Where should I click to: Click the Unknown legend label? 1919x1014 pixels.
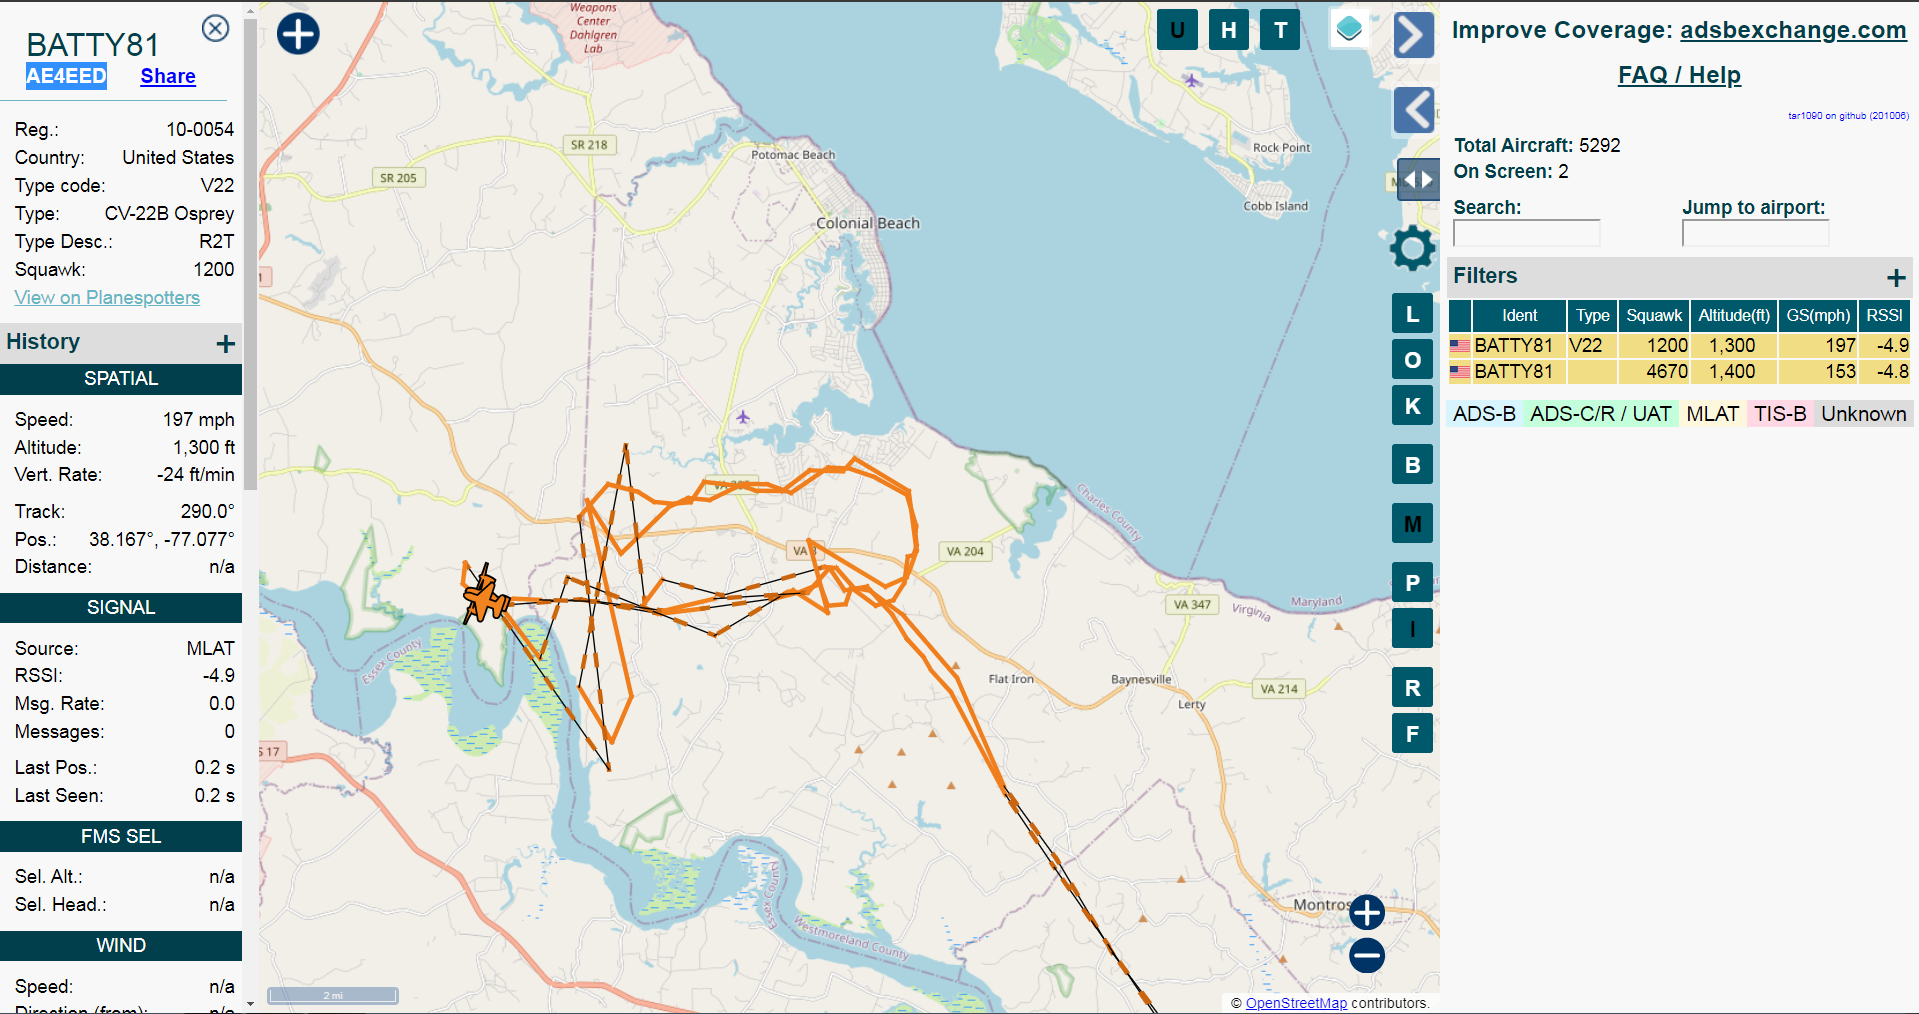(1864, 414)
